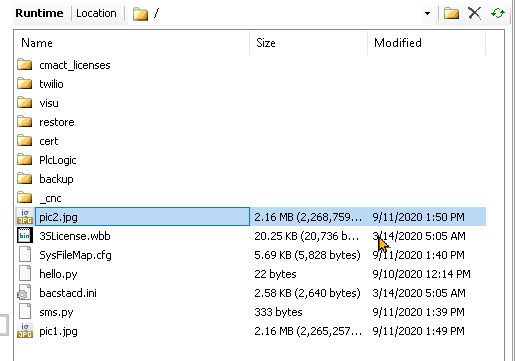Select the pic2.jpg file name

pyautogui.click(x=58, y=217)
